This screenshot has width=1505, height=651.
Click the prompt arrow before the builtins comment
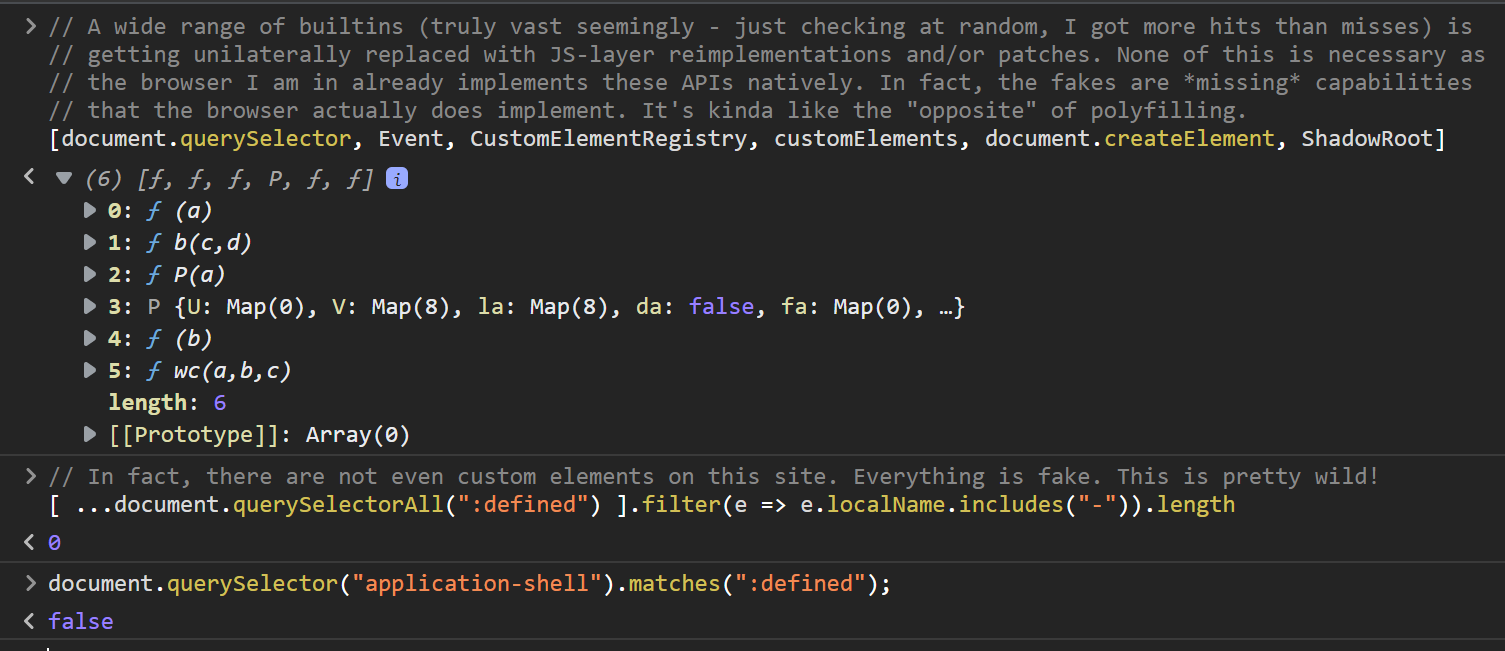30,25
